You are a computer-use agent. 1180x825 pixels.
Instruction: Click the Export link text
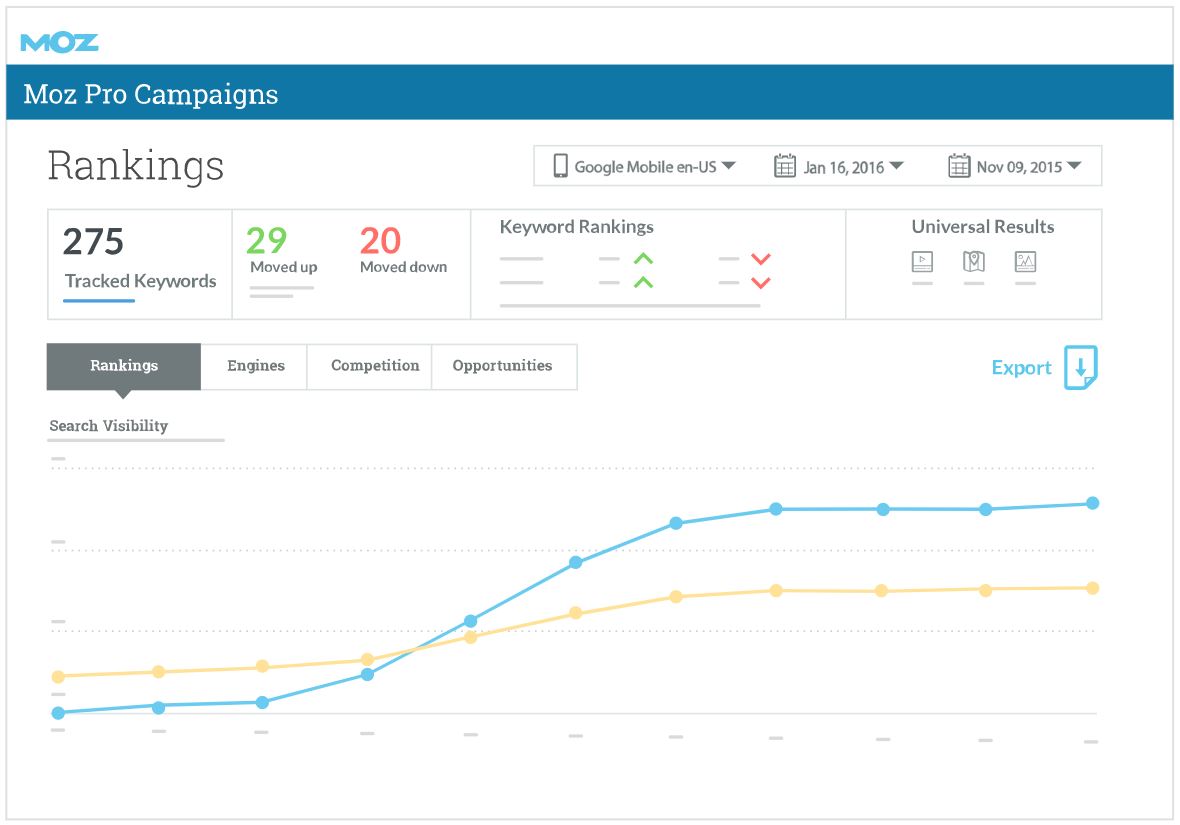[1021, 368]
